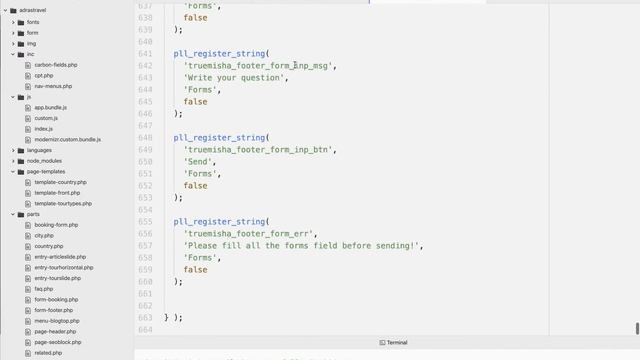Open carbon-fields.php file

(x=56, y=65)
